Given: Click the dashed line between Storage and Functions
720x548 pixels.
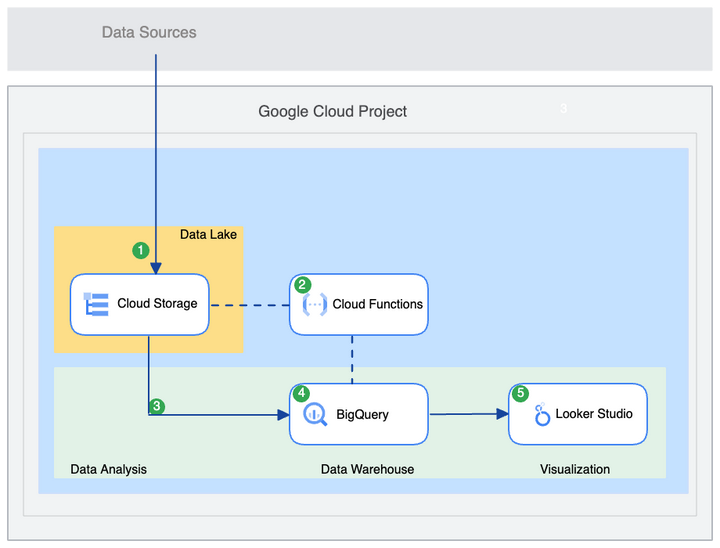Looking at the screenshot, I should point(249,305).
